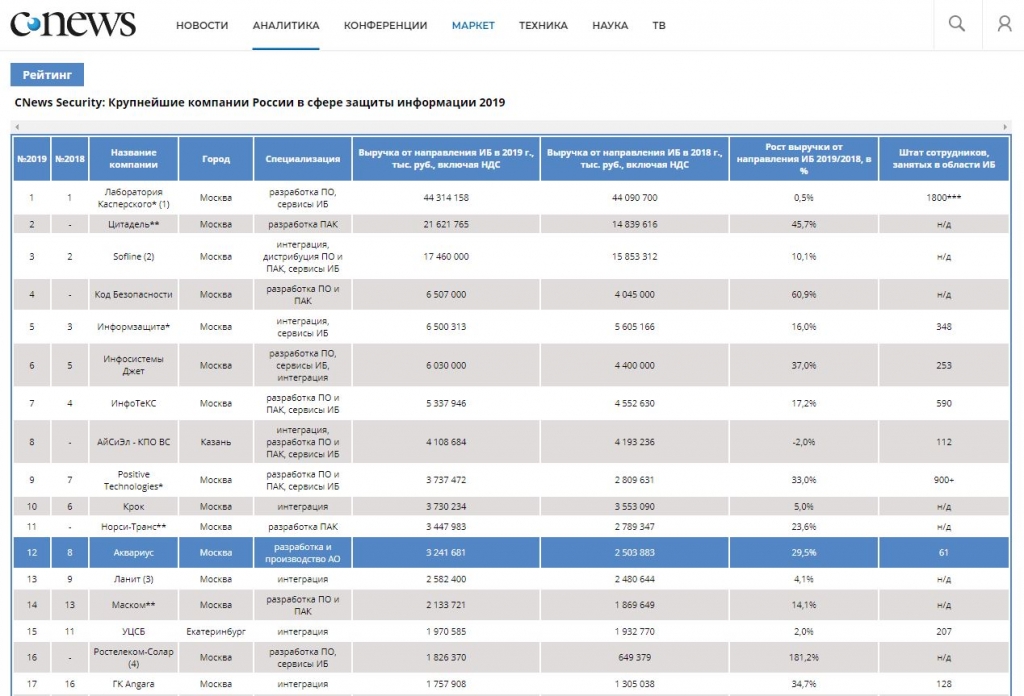The height and width of the screenshot is (696, 1024).
Task: Click the 2018 revenue value 4 193 236
Action: (634, 442)
